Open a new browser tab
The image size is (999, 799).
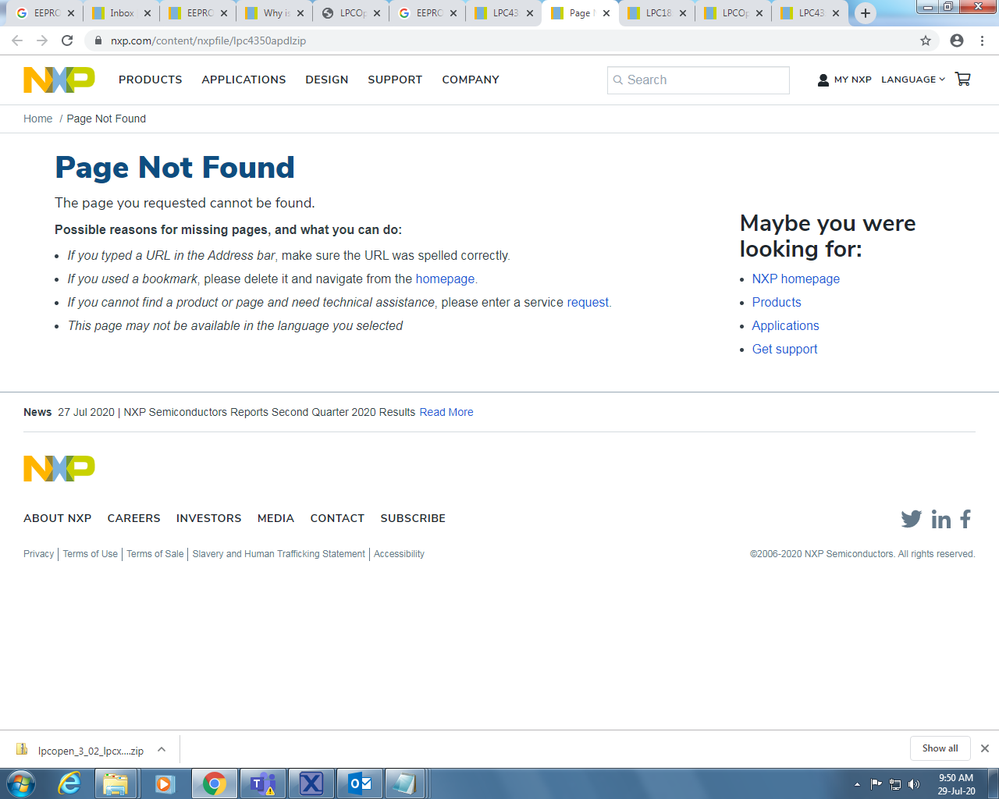click(x=865, y=13)
